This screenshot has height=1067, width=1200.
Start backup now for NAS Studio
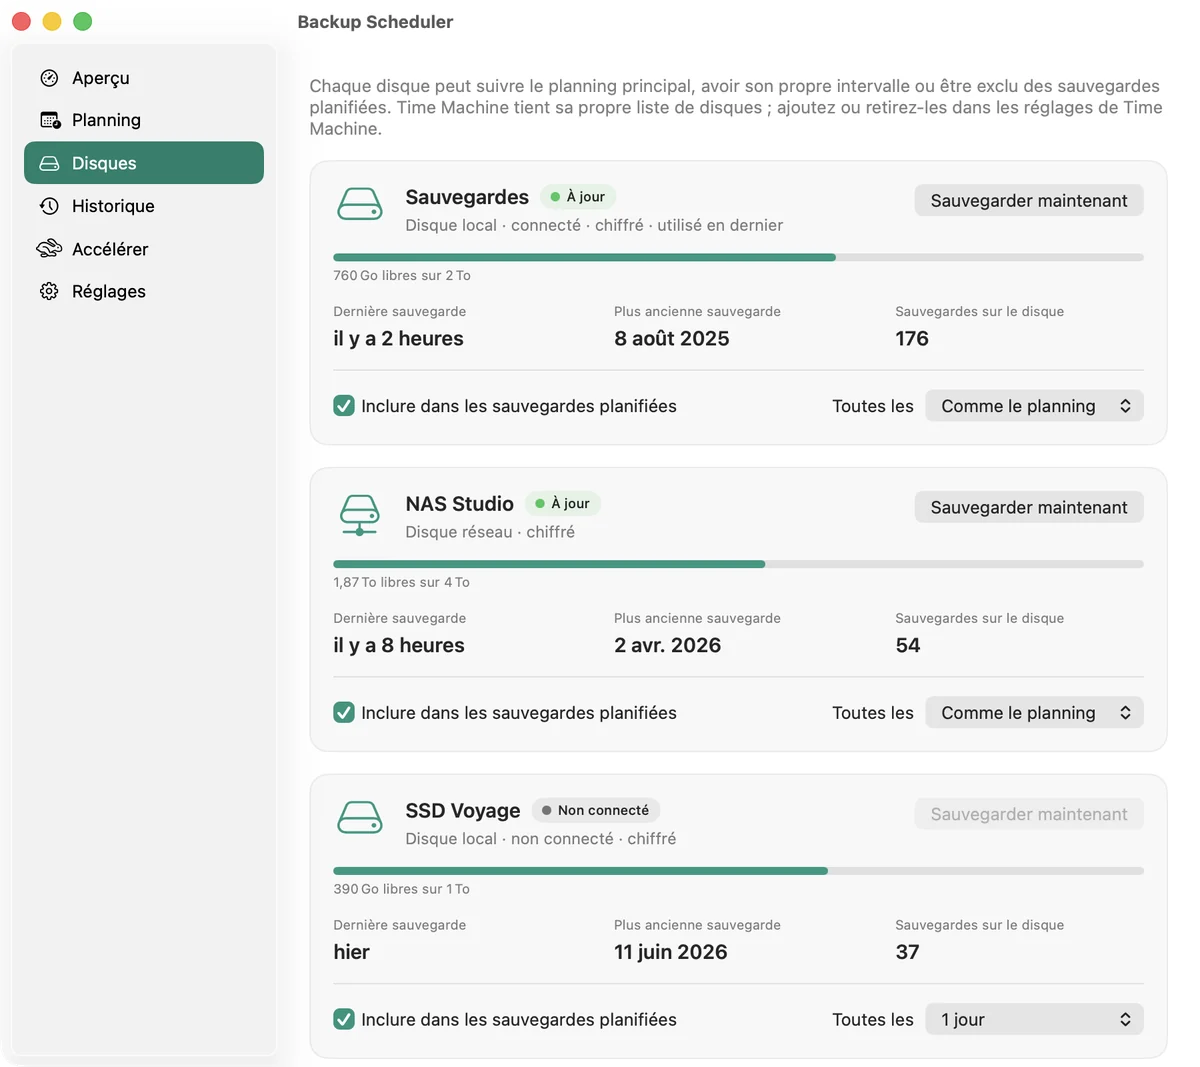(x=1029, y=508)
